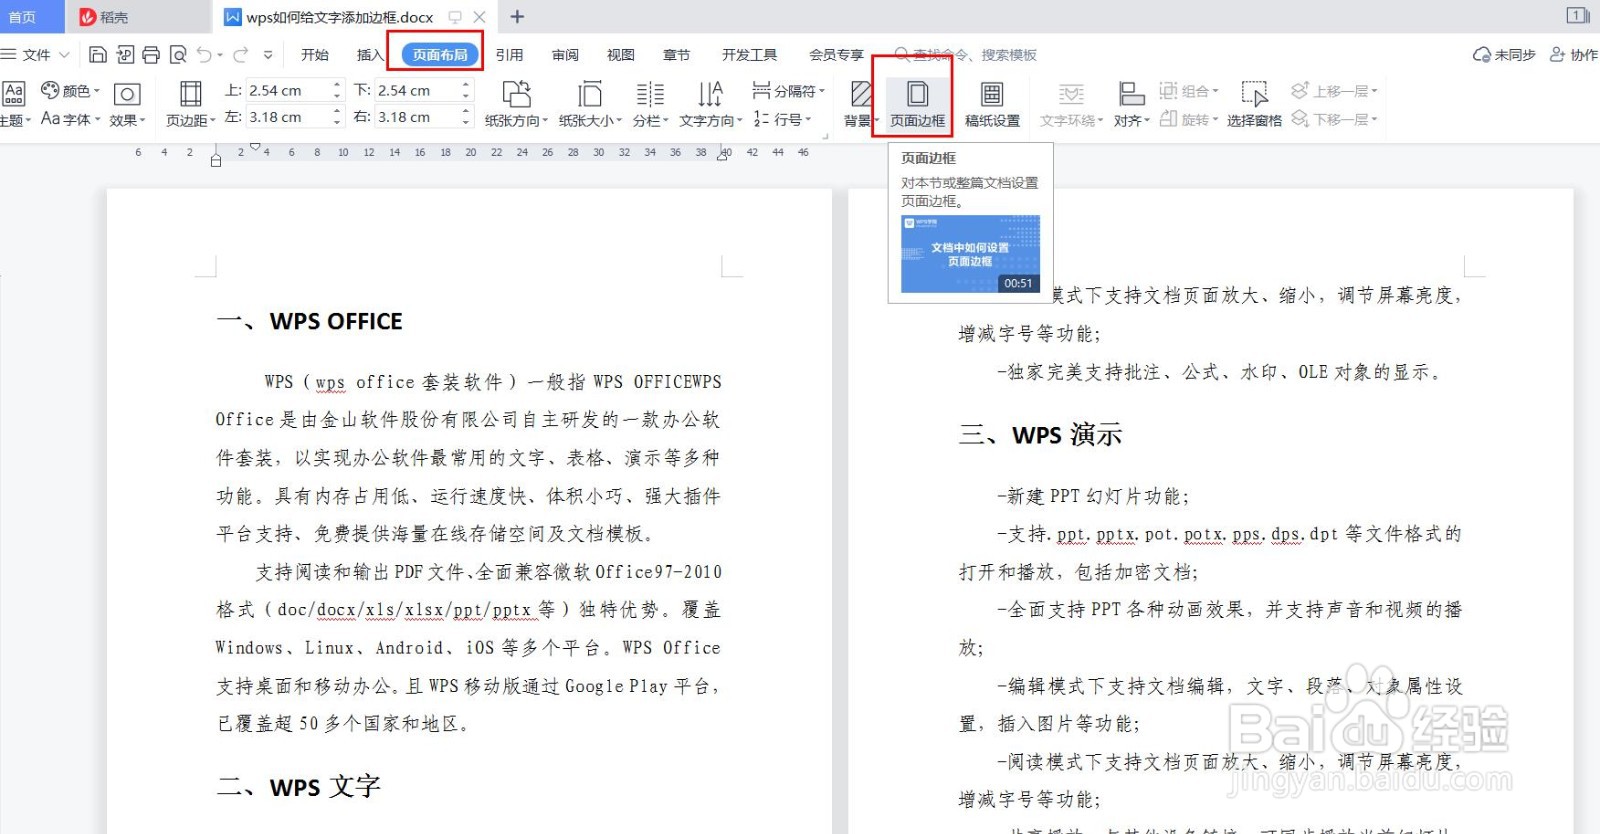Open the 主题 theme gallery

[x=14, y=104]
